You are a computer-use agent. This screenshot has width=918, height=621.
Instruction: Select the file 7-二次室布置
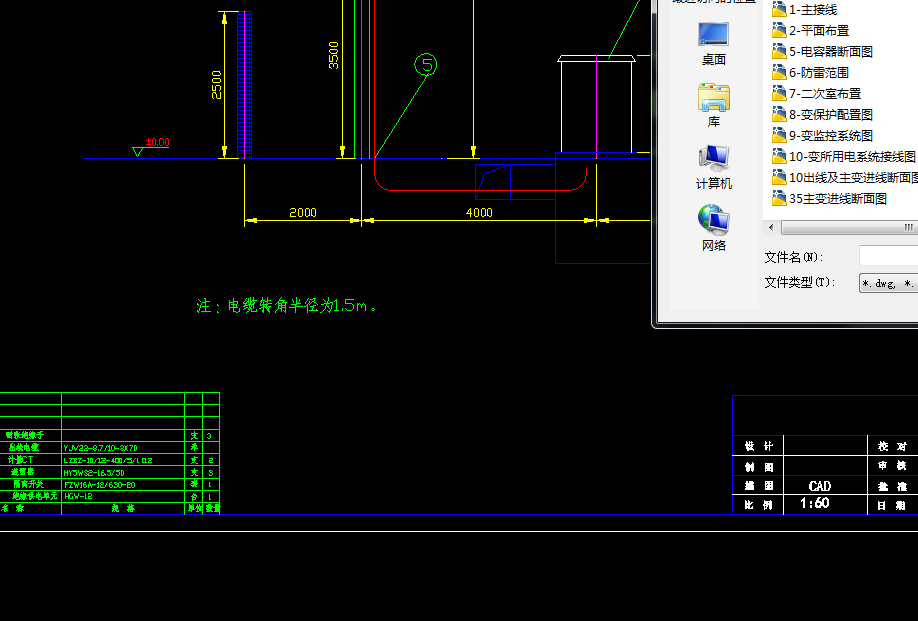tap(816, 94)
